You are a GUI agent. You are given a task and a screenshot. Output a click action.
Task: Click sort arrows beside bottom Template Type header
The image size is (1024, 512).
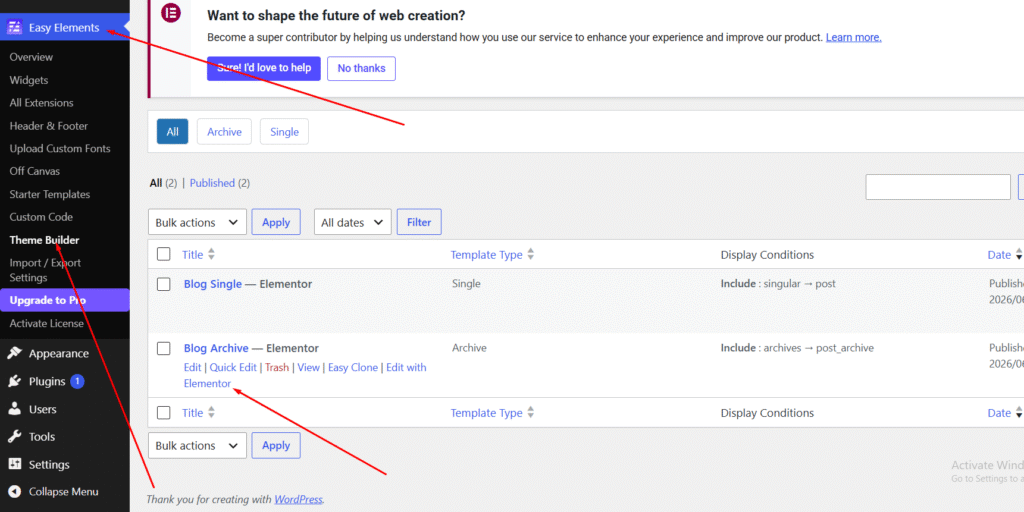pos(530,413)
